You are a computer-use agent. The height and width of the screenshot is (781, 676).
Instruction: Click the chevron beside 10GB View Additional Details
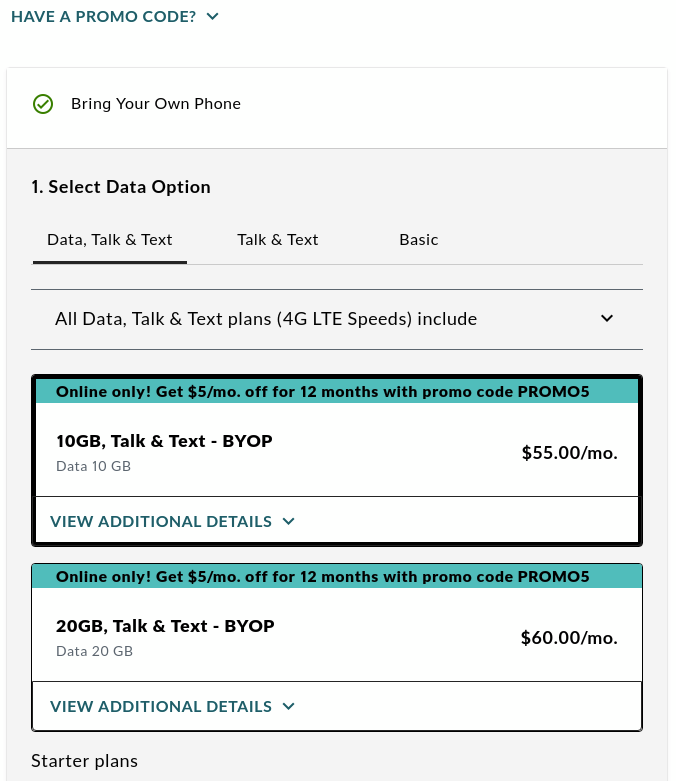click(289, 521)
